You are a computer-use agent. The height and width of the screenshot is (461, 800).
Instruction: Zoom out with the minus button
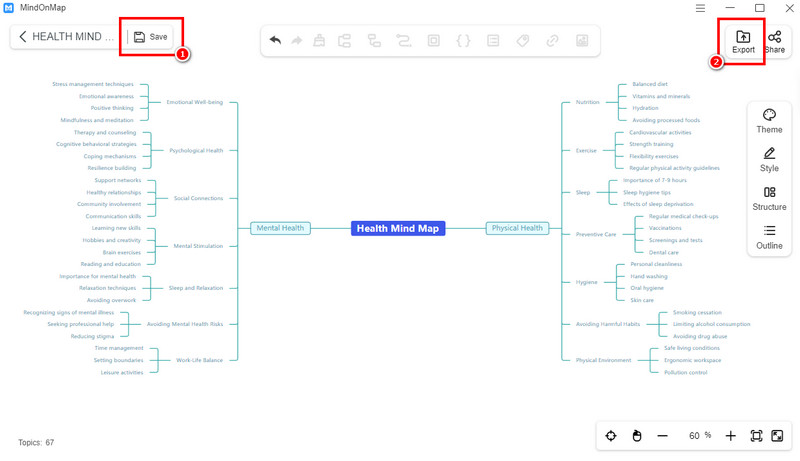point(662,436)
